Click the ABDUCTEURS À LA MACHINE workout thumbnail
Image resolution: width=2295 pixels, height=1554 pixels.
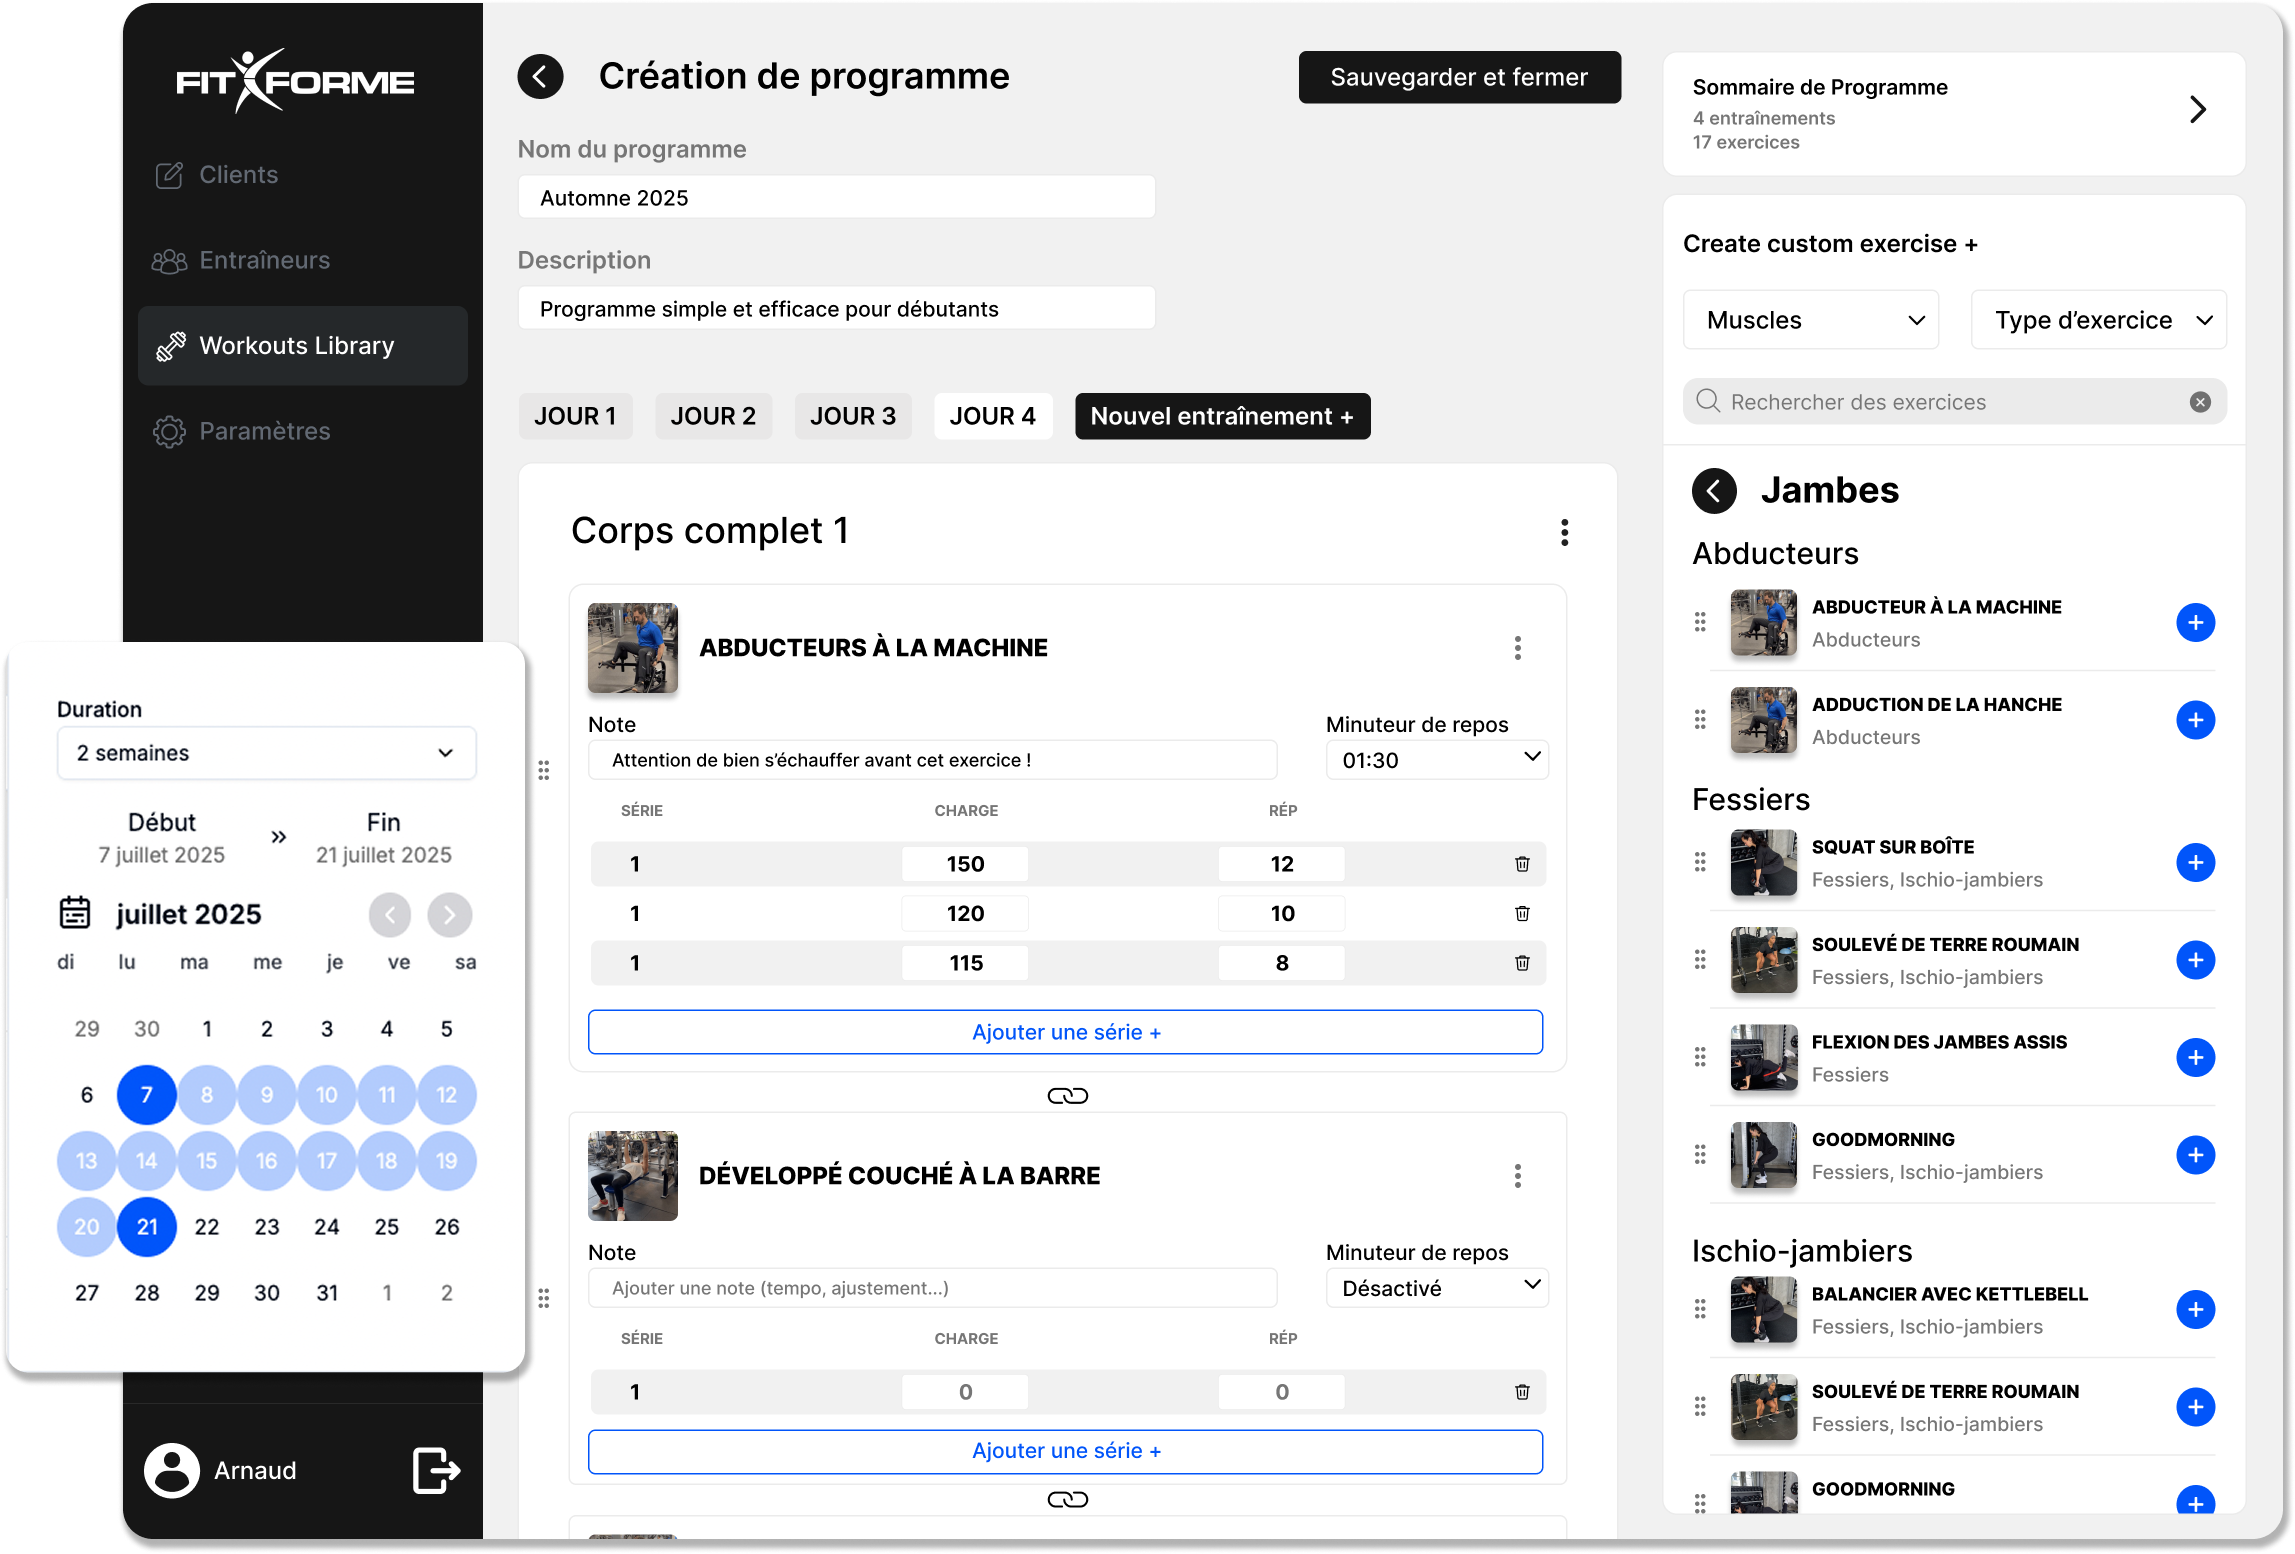[632, 647]
